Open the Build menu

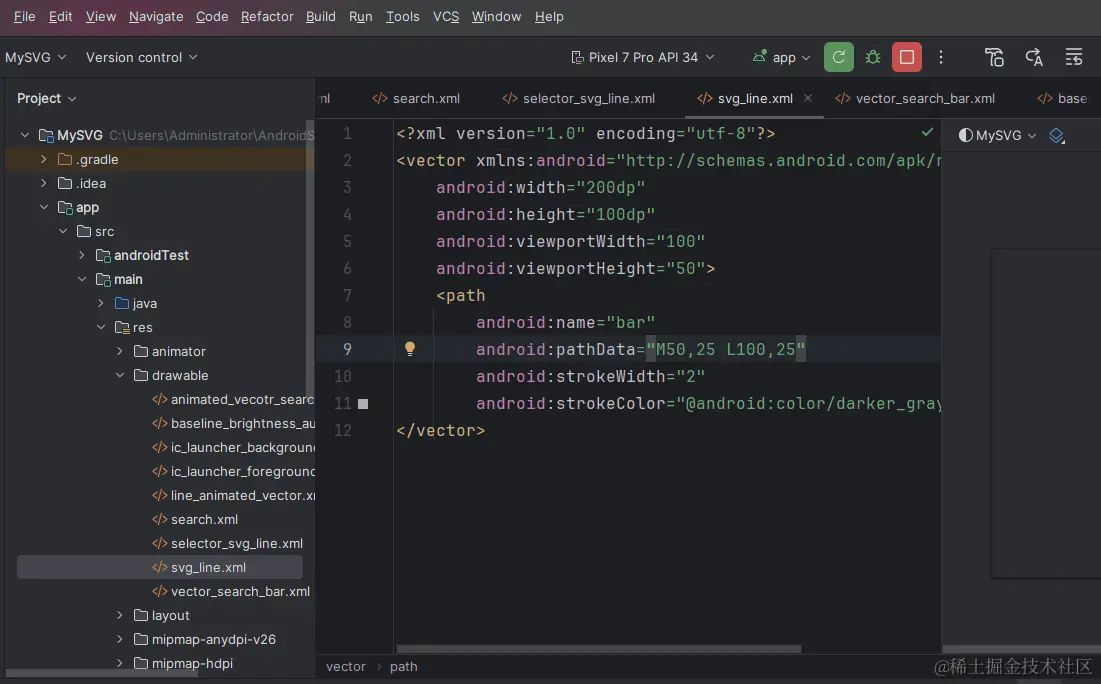click(x=321, y=16)
